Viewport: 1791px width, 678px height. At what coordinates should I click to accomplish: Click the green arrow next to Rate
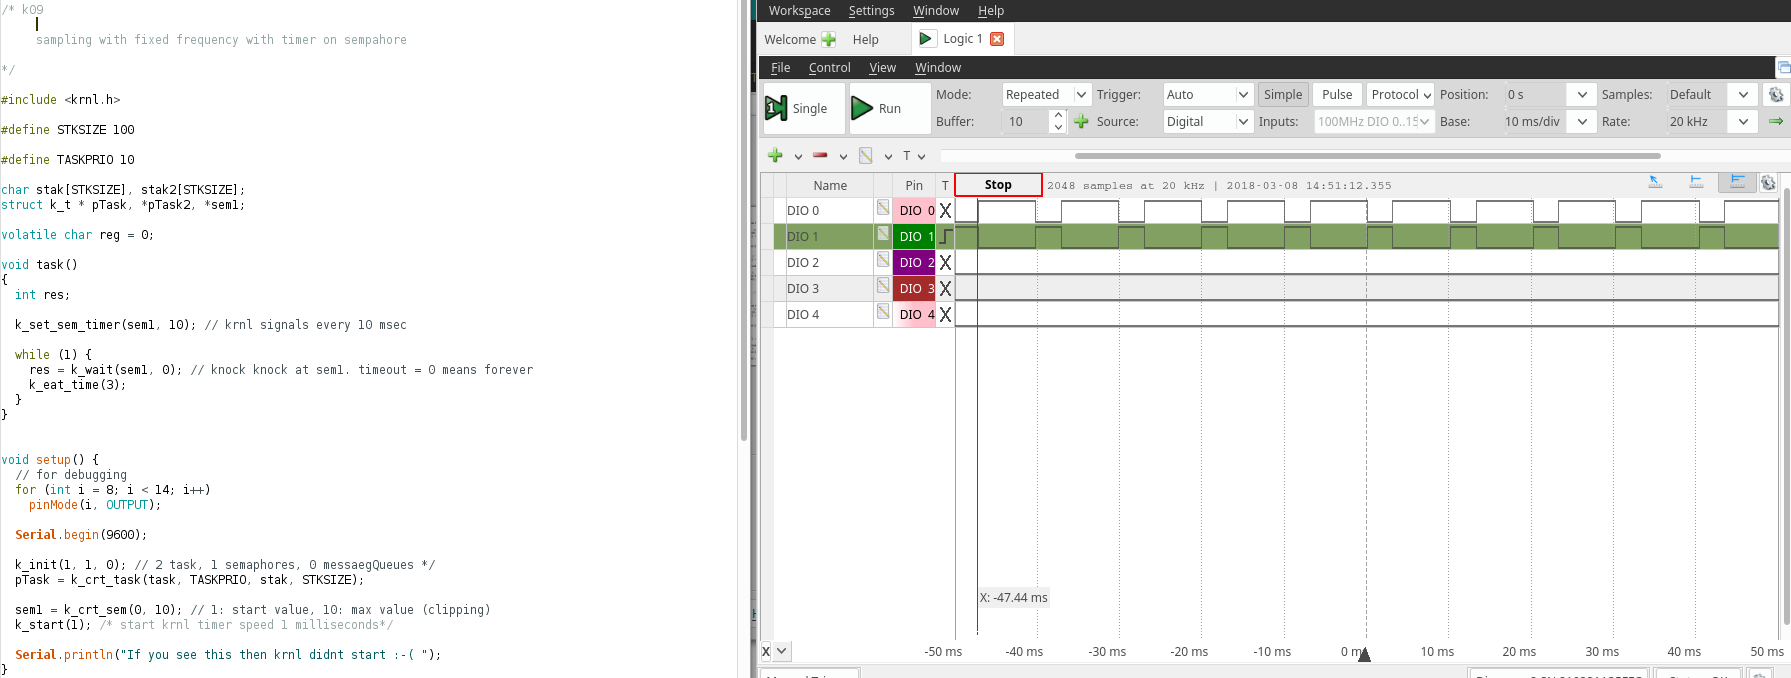point(1776,121)
